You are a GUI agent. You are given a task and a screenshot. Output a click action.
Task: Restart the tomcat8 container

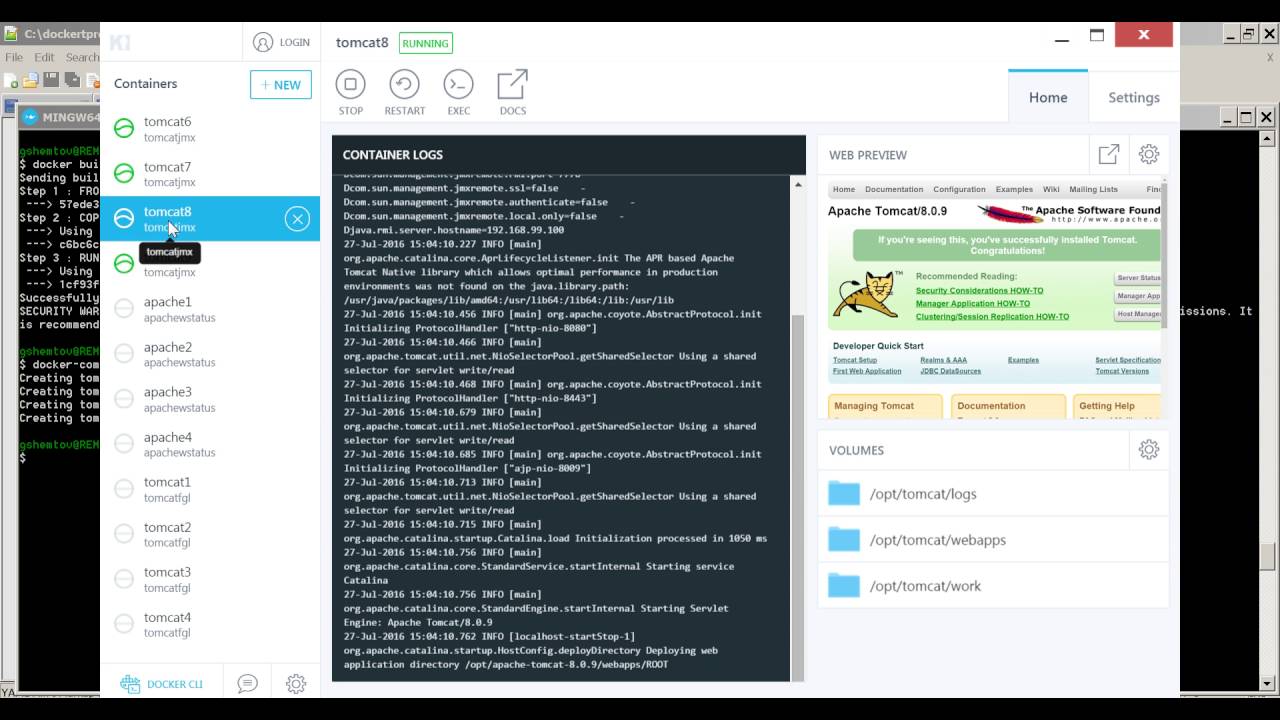(x=404, y=92)
